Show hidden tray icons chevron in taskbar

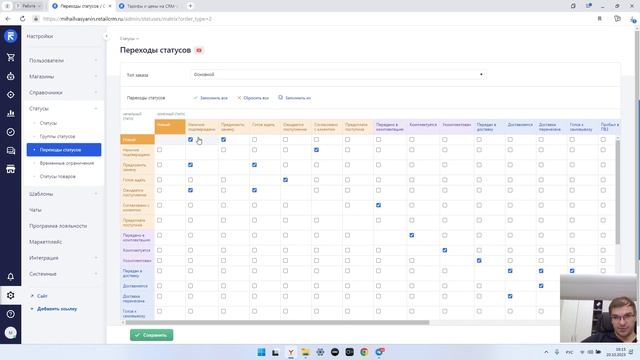point(546,352)
